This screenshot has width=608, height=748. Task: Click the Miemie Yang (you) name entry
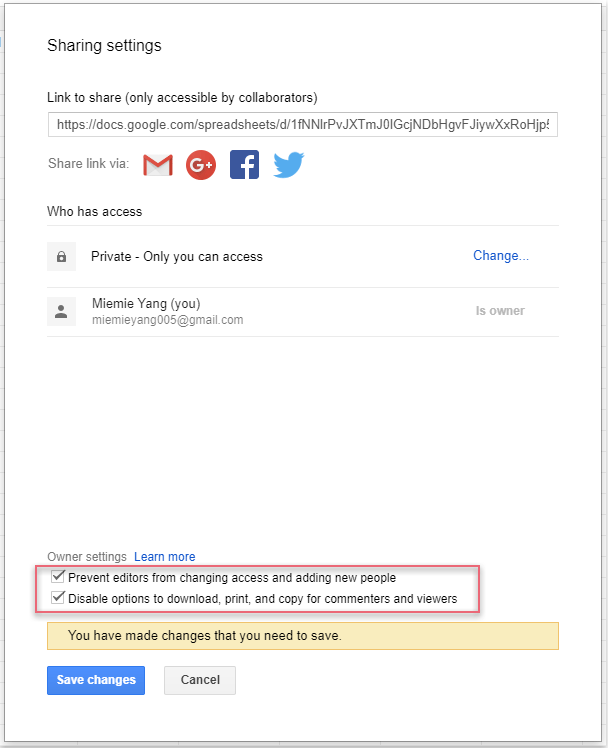coord(146,303)
